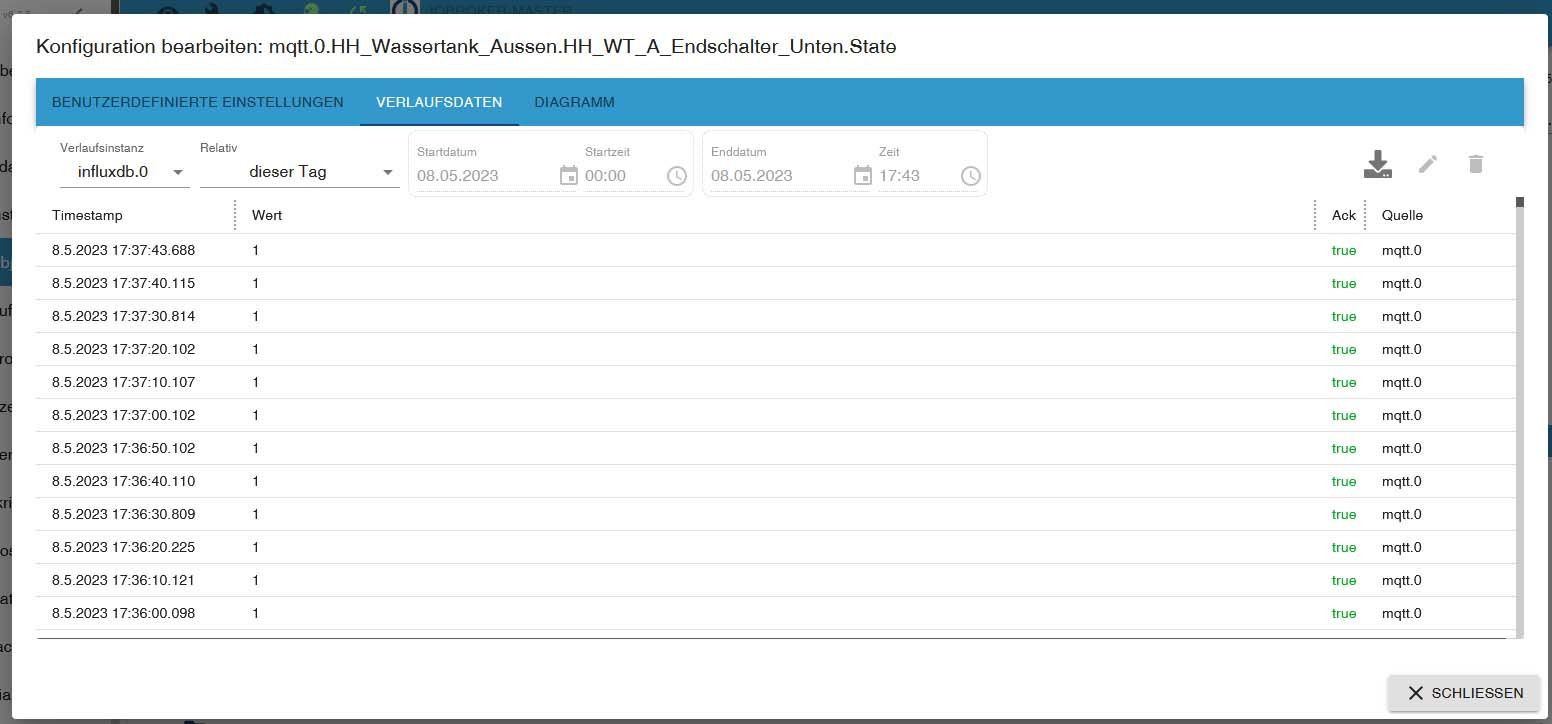The image size is (1552, 724).
Task: Click the Ack column header
Action: [1343, 215]
